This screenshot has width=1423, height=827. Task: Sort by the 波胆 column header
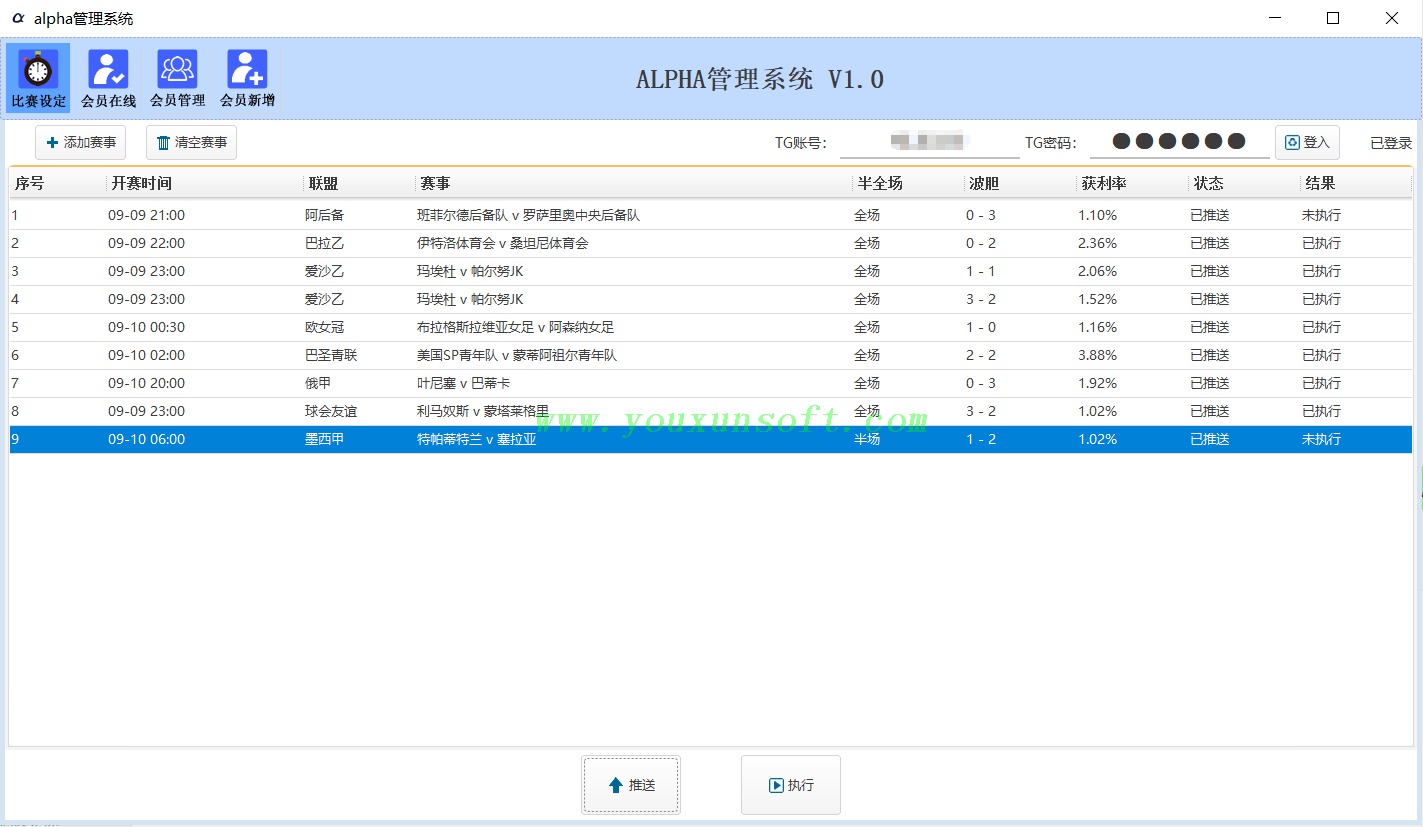coord(1021,183)
